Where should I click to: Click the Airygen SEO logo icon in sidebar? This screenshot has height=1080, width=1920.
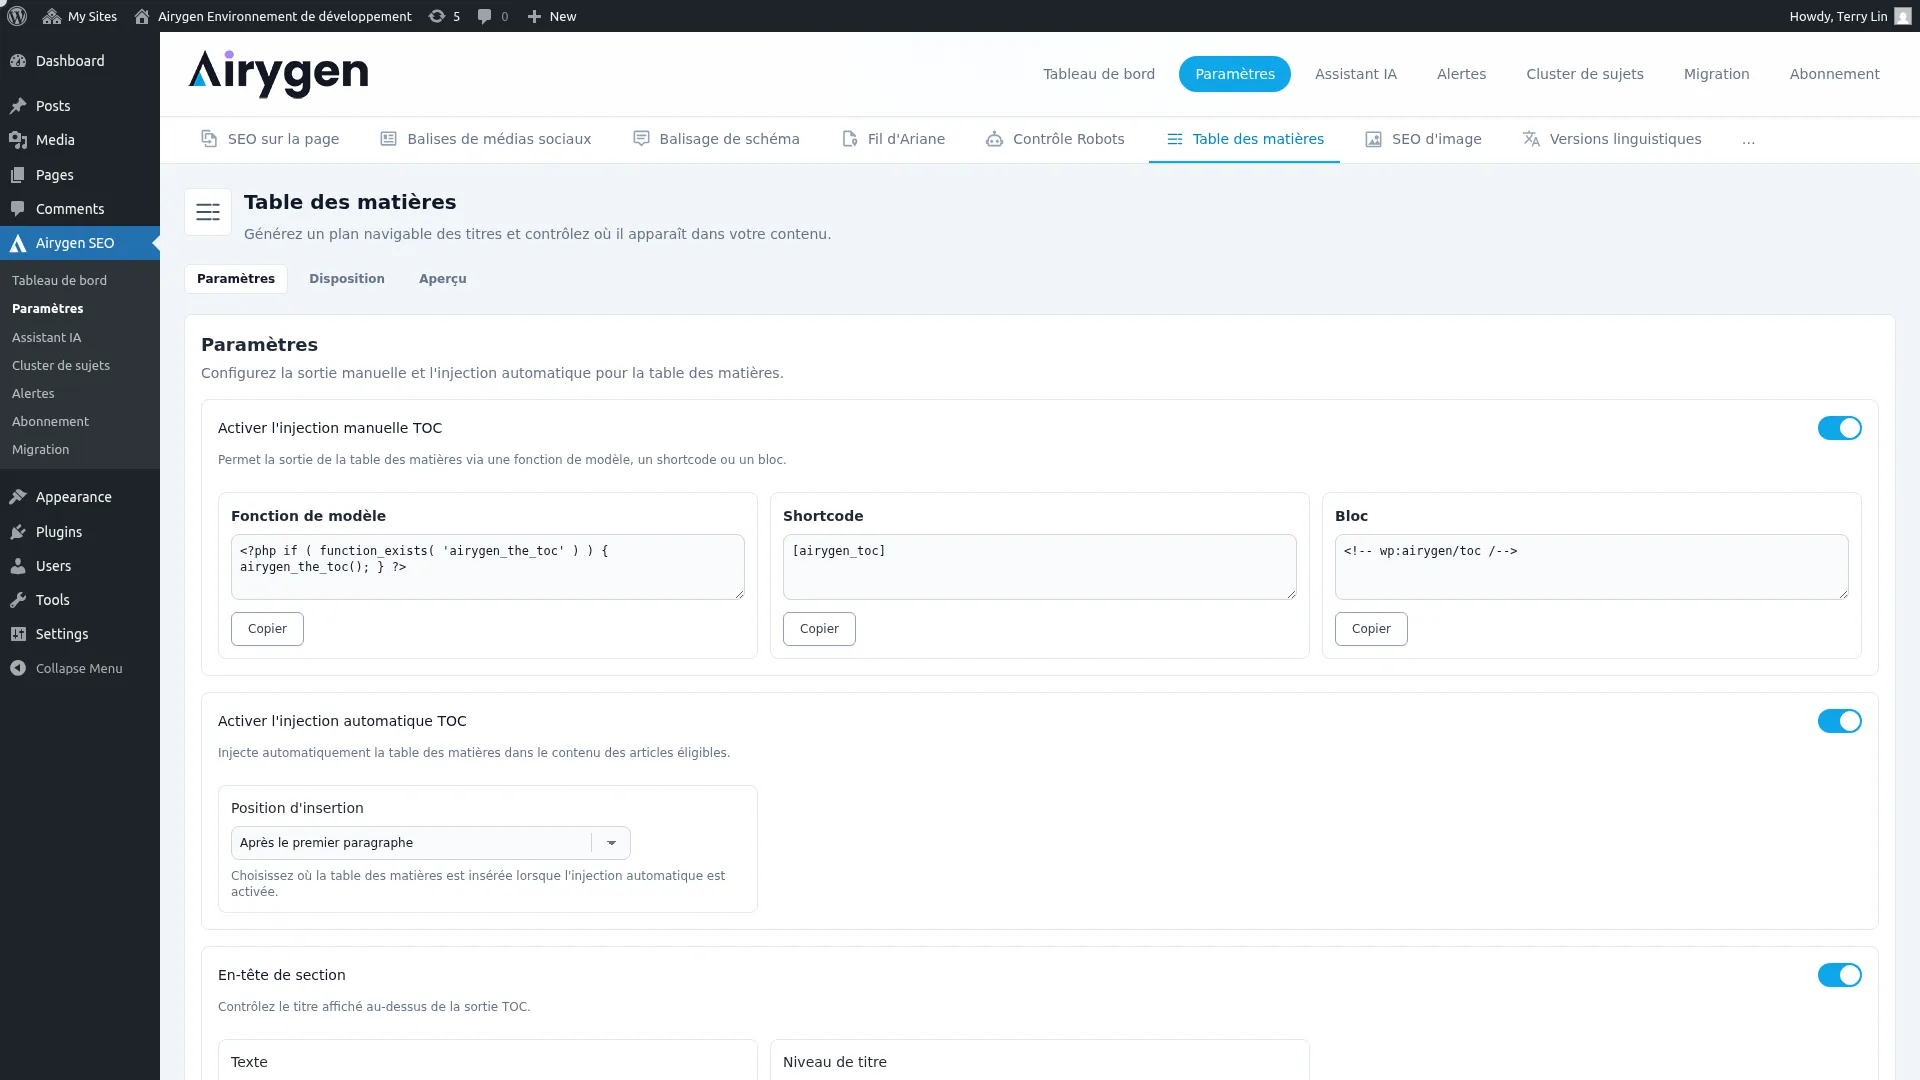tap(18, 243)
